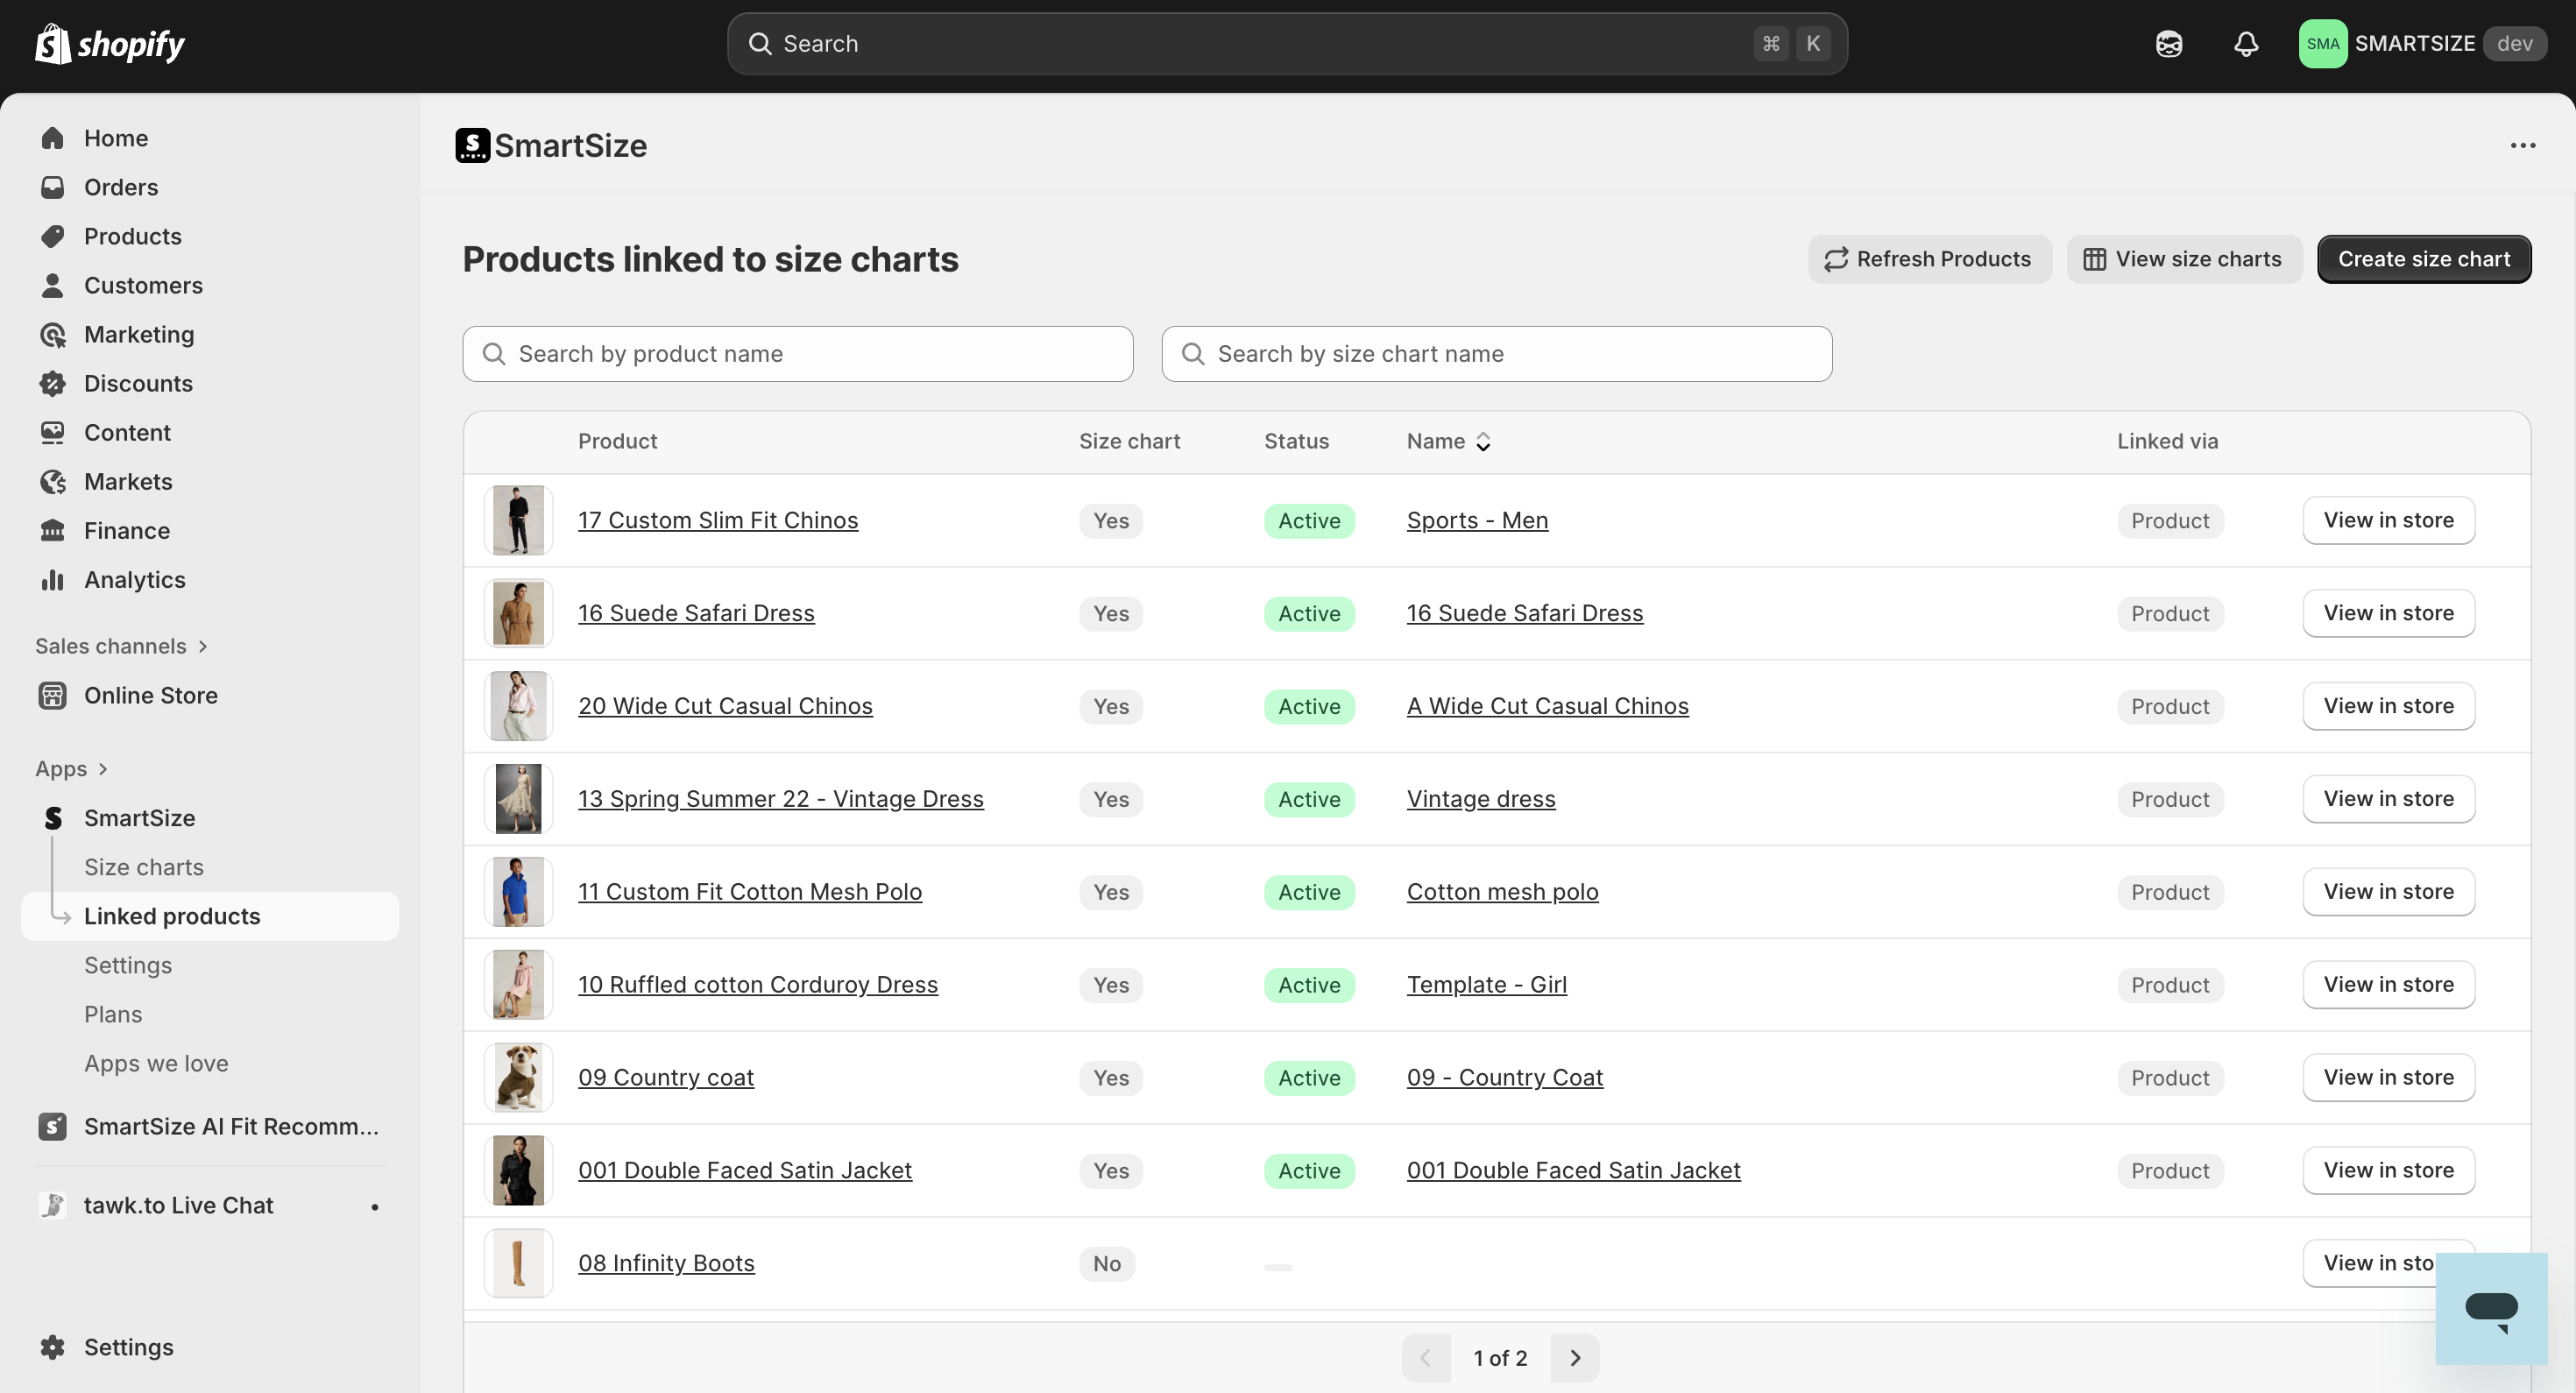Click the 09 Country coat thumbnail

(518, 1077)
